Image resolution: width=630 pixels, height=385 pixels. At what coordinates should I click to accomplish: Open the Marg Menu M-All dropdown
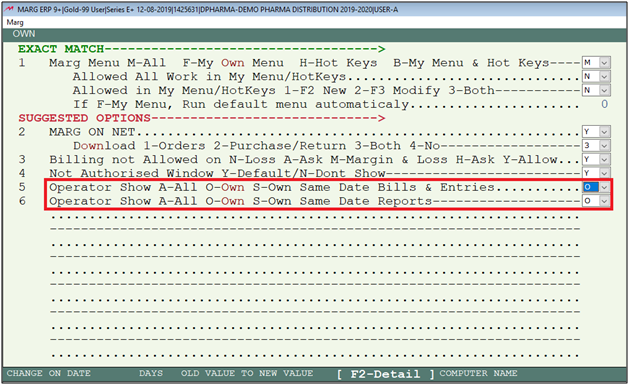(604, 63)
